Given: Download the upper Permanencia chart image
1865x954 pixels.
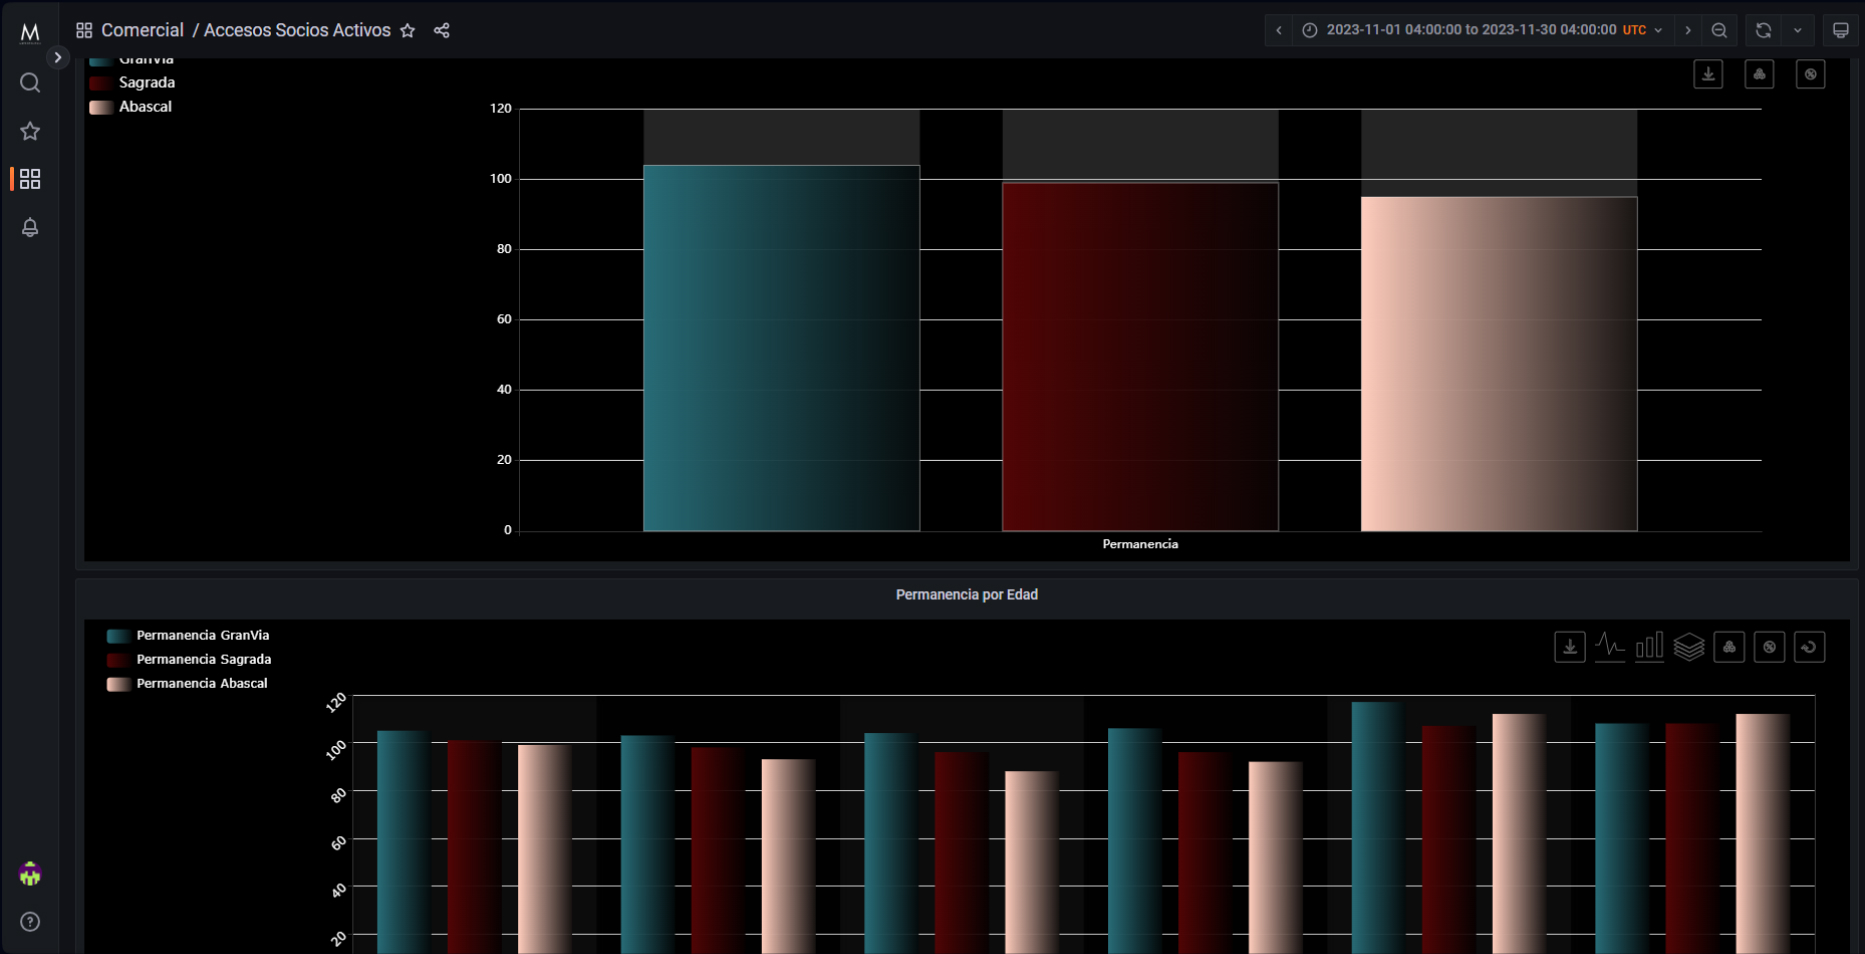Looking at the screenshot, I should (1708, 74).
